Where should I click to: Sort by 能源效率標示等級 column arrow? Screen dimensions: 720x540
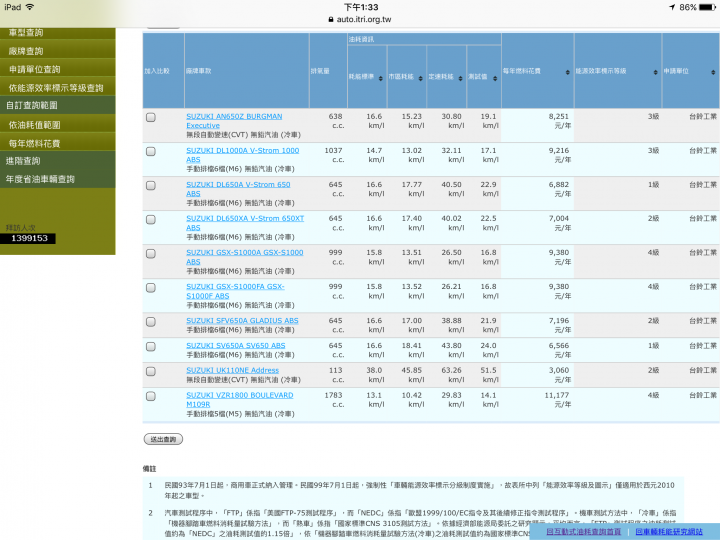(655, 72)
